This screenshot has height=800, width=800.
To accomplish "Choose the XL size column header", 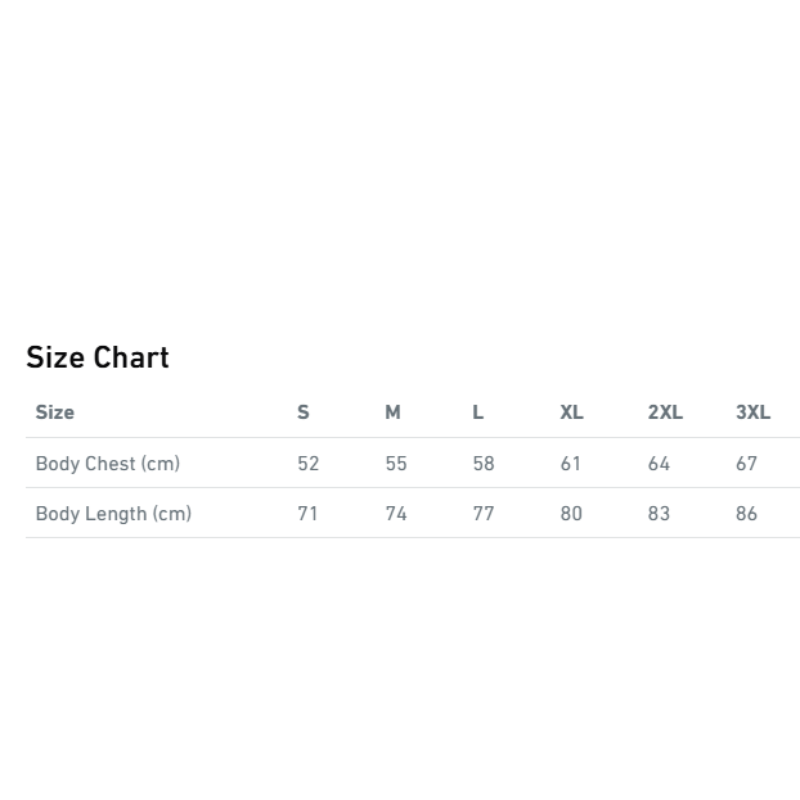I will click(571, 412).
